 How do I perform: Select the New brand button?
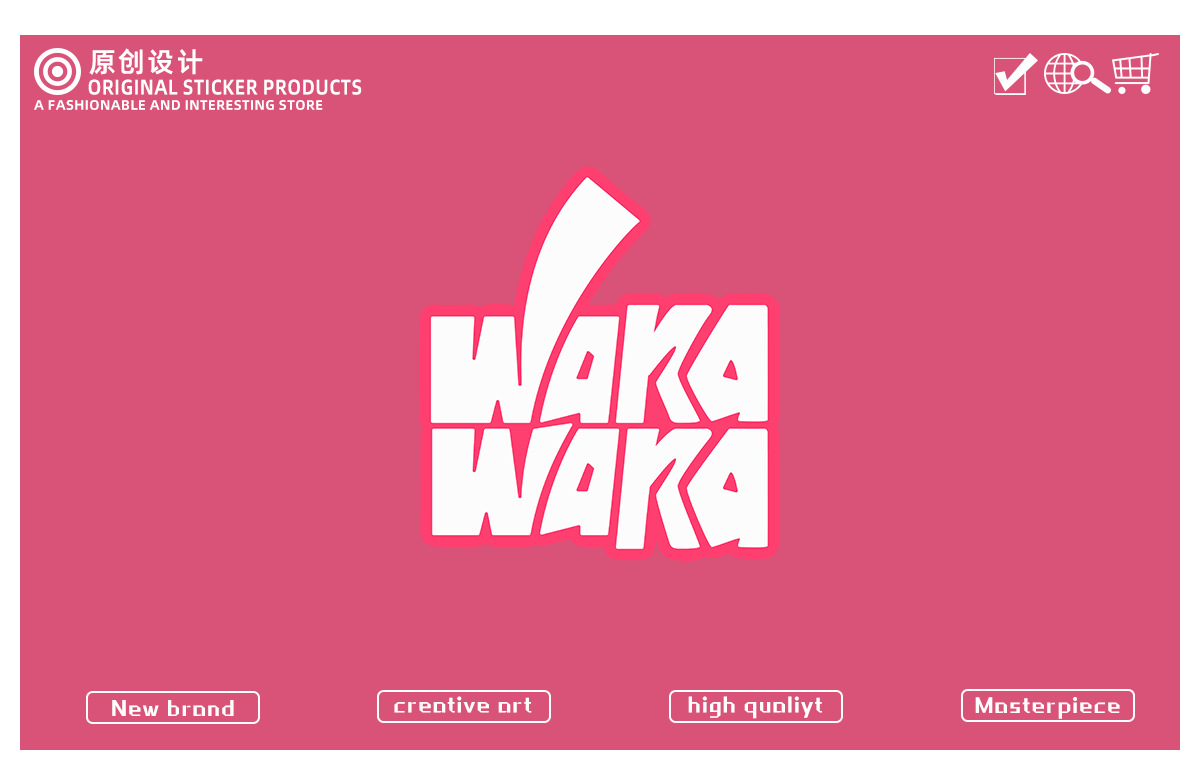[x=173, y=708]
